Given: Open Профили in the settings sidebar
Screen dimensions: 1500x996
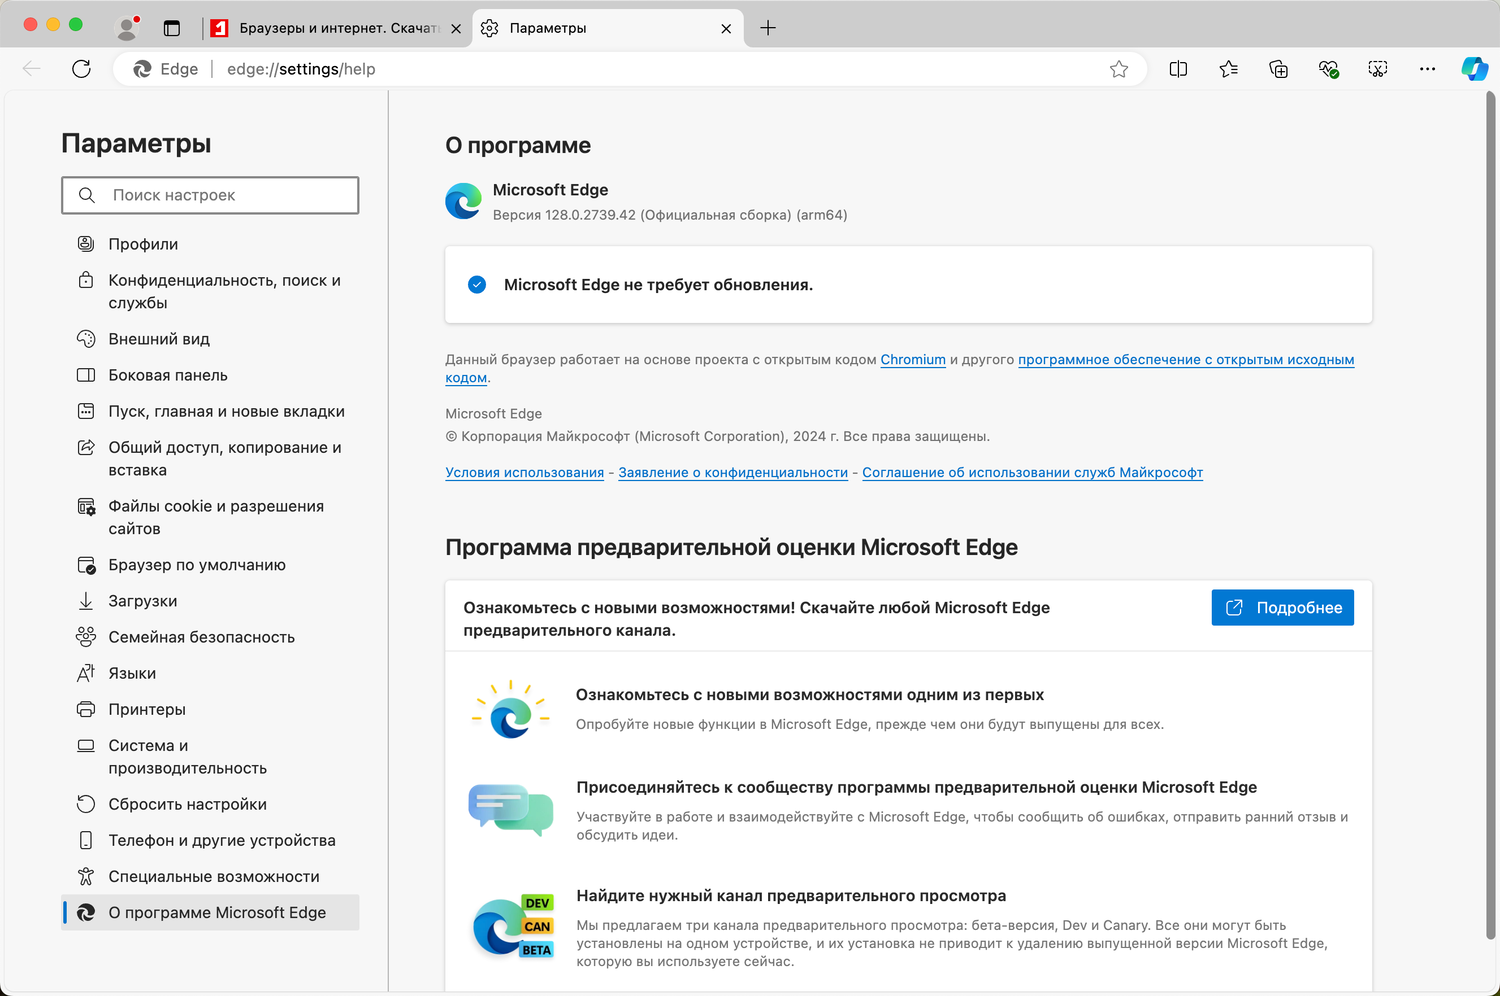Looking at the screenshot, I should click(143, 244).
